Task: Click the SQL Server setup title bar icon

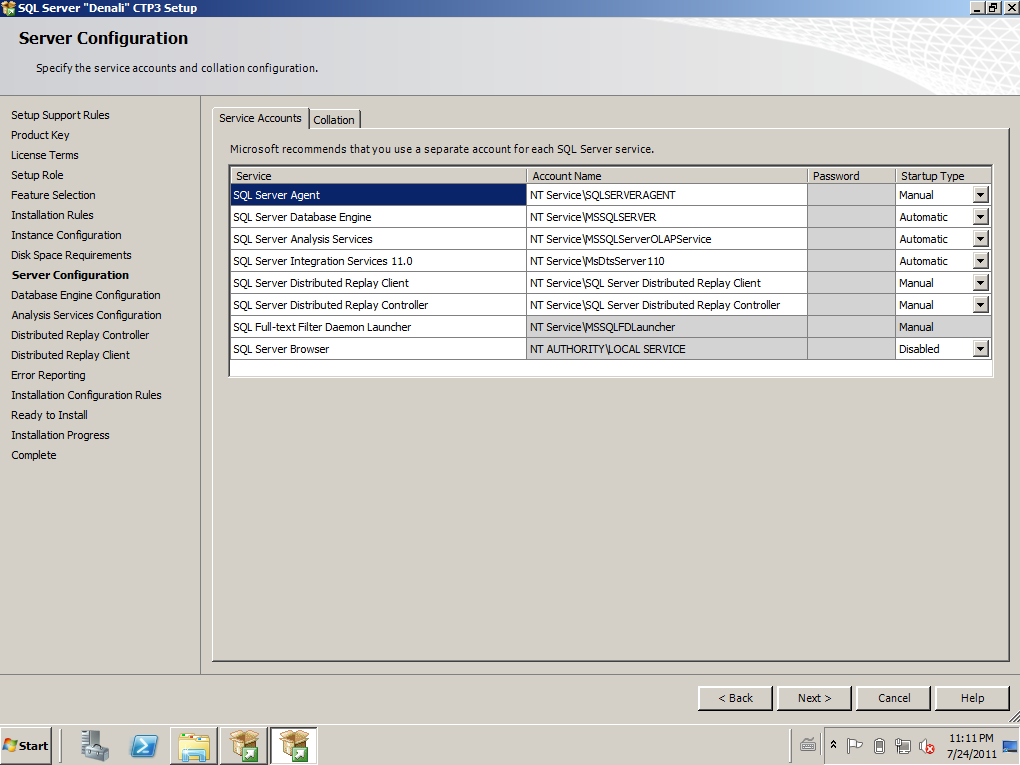Action: [8, 8]
